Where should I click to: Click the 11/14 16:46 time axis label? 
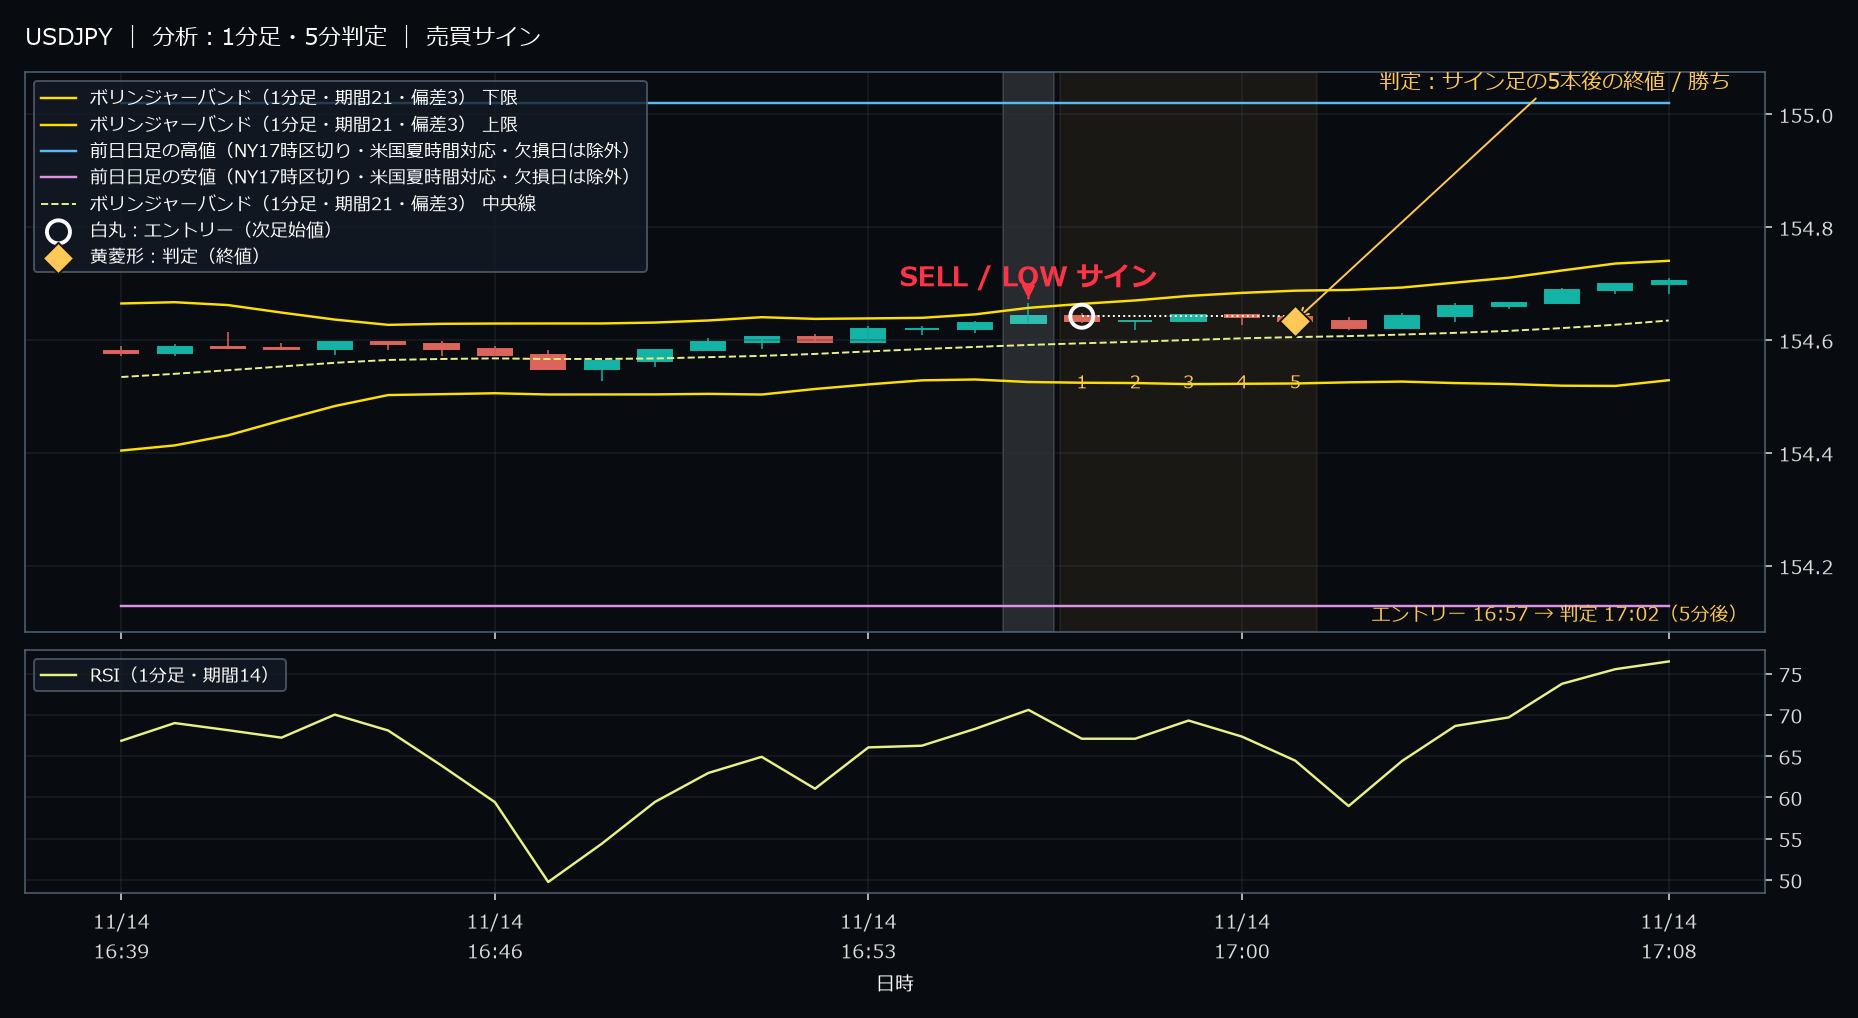[x=495, y=937]
